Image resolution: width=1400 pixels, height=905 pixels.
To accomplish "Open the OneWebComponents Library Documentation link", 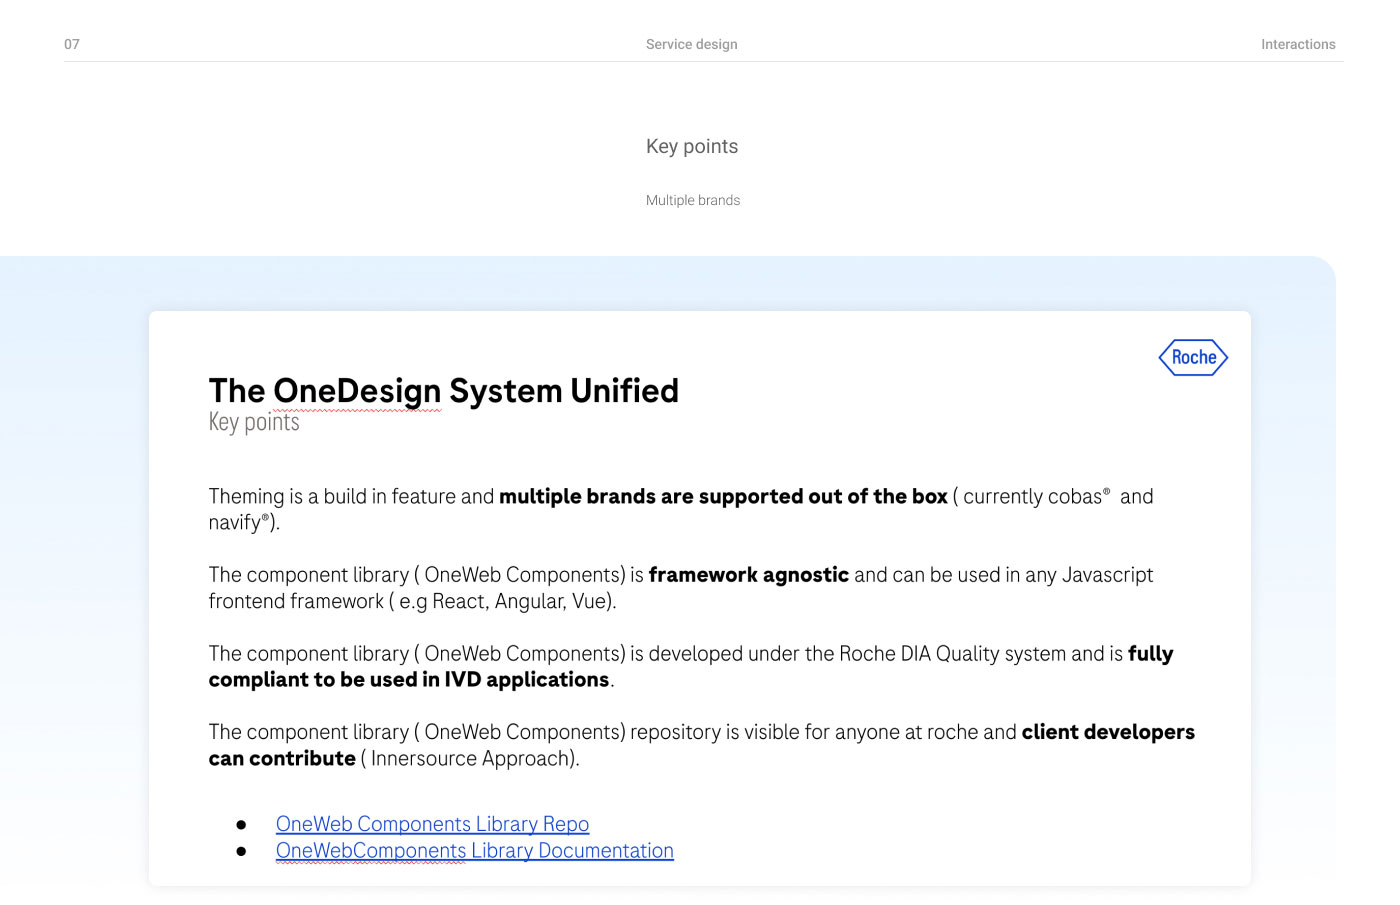I will tap(475, 851).
